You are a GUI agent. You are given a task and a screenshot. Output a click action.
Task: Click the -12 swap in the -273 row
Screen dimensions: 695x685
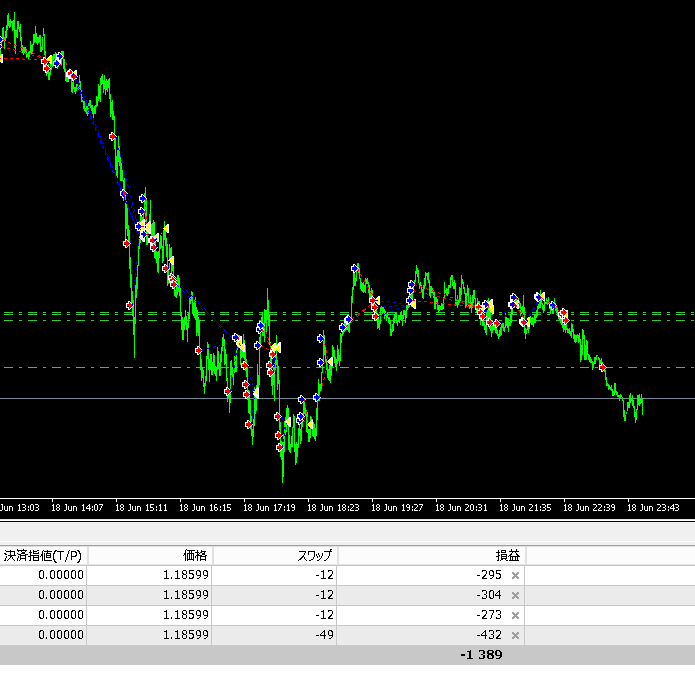324,615
